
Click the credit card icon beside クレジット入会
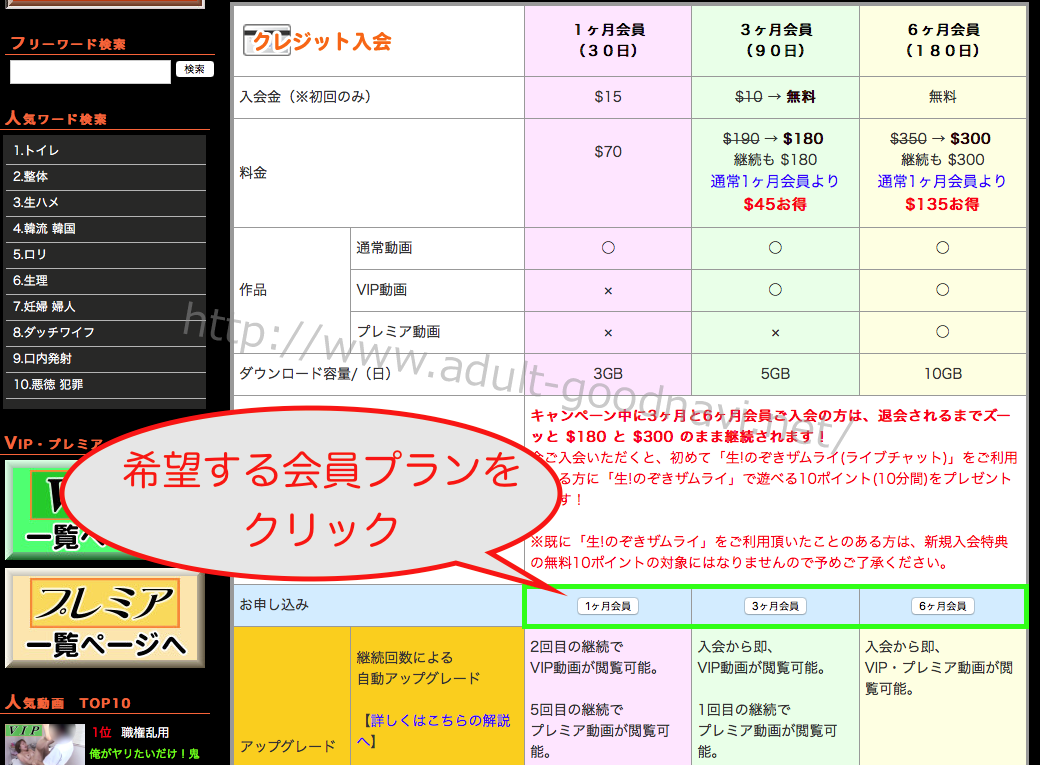pyautogui.click(x=266, y=41)
